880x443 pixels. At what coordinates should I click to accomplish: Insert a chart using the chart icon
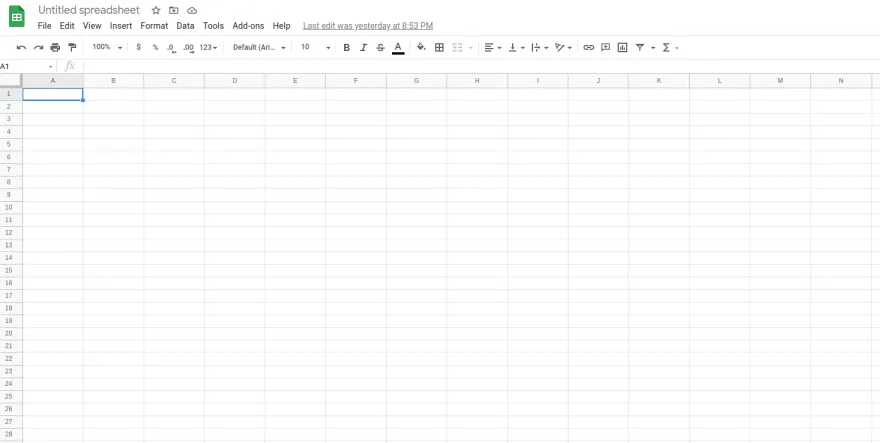(622, 47)
